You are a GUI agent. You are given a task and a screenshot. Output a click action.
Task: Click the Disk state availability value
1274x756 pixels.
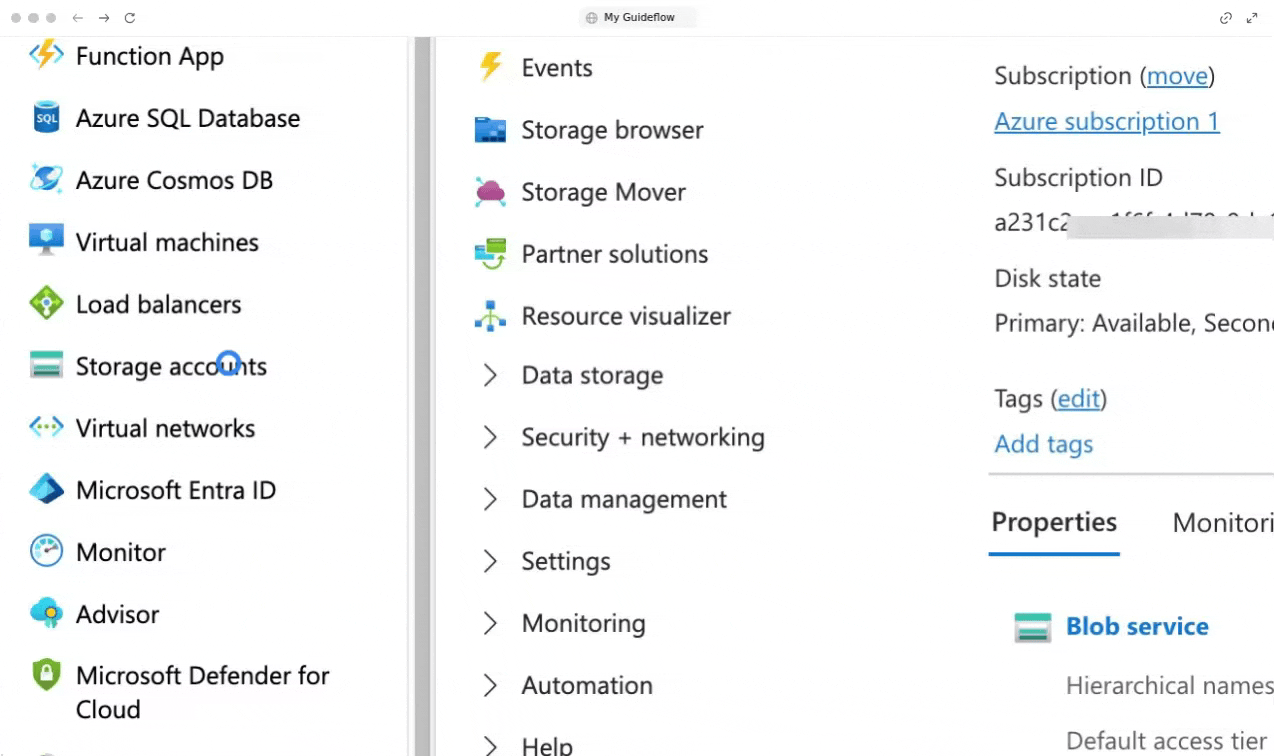[x=1134, y=324]
